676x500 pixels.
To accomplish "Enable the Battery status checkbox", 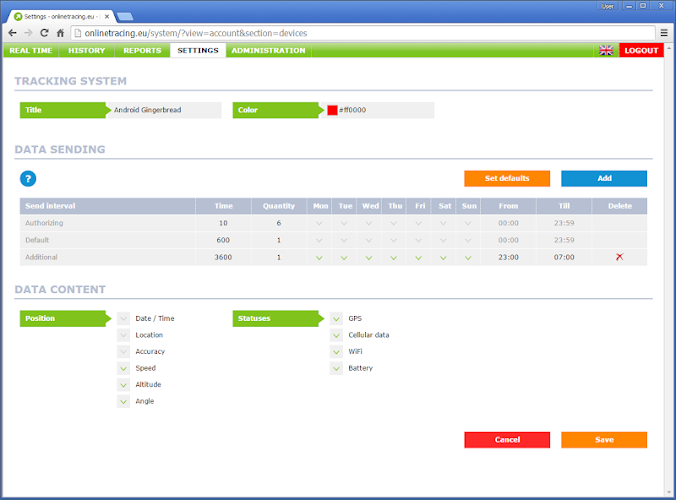I will (337, 368).
